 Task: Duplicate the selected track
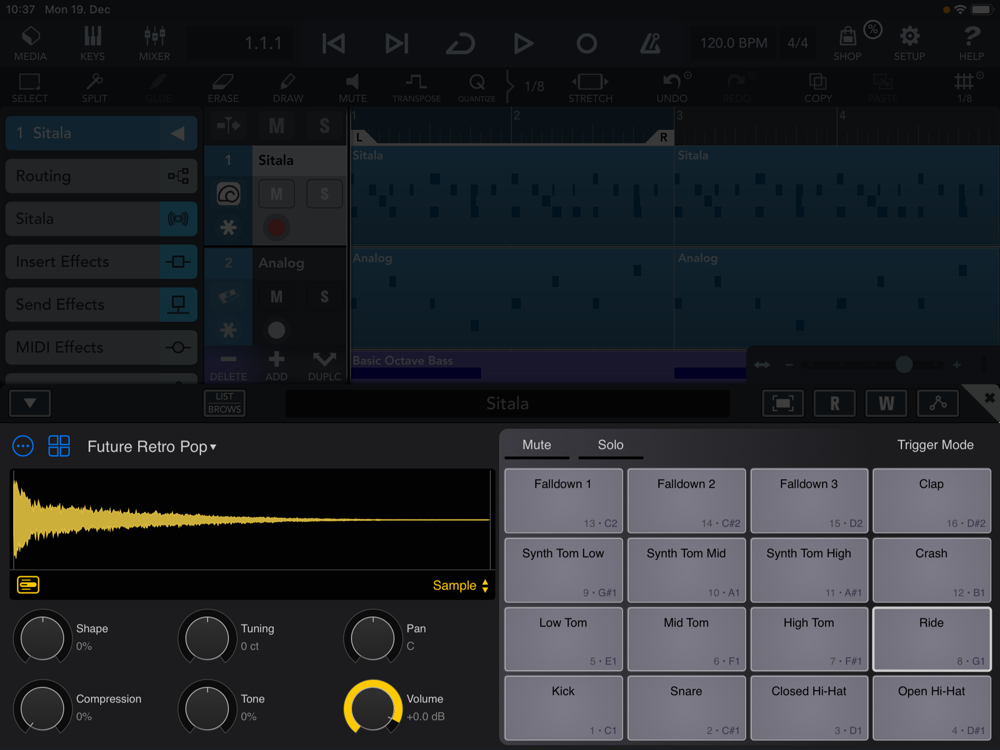tap(324, 367)
